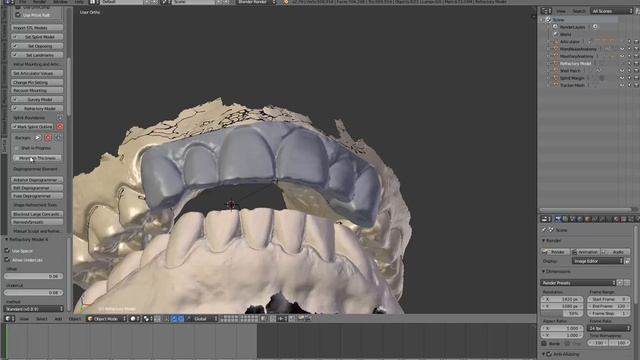Viewport: 640px width, 360px height.
Task: Toggle selectability arrow for Refractory Model
Action: point(629,63)
